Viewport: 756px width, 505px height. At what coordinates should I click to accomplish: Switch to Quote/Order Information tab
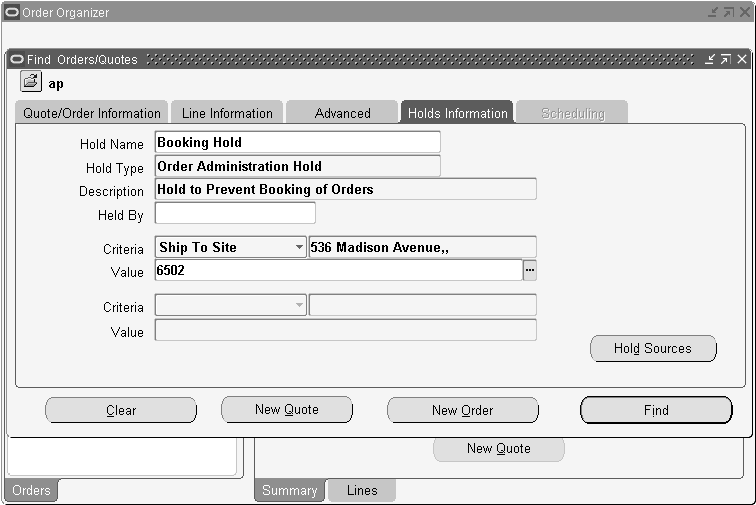coord(92,113)
